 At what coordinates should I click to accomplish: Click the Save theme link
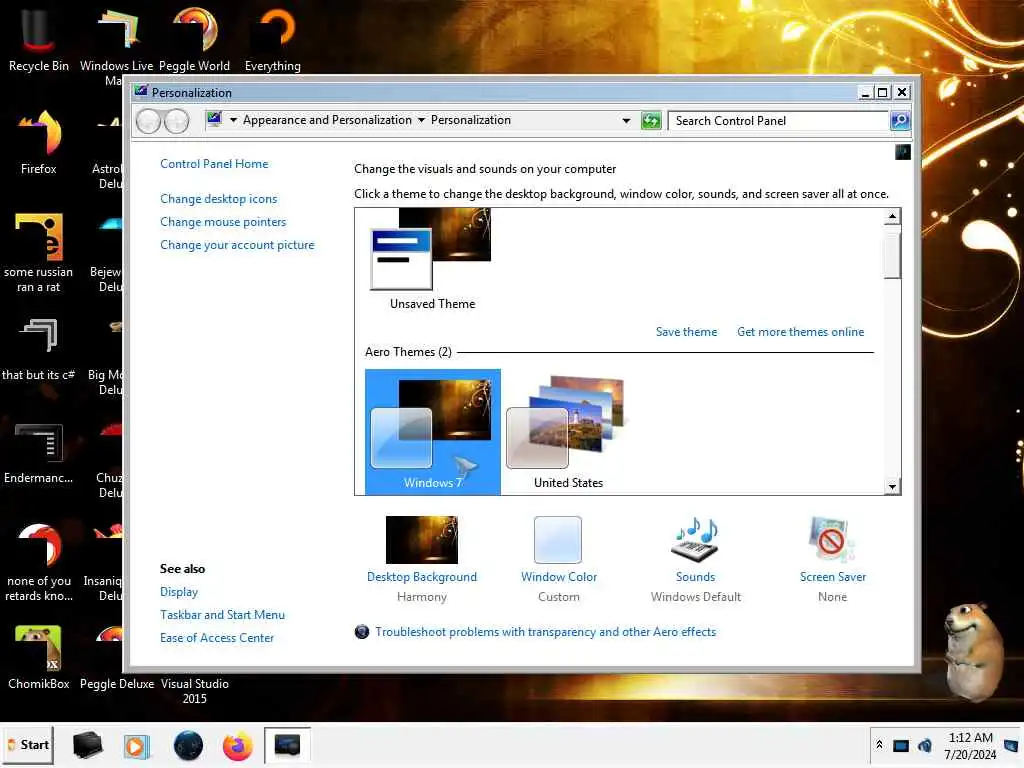[x=686, y=332]
